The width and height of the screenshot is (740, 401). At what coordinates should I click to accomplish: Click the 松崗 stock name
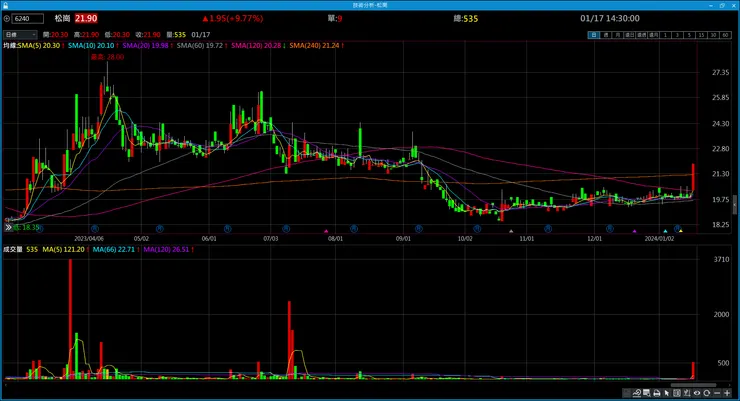pos(62,19)
